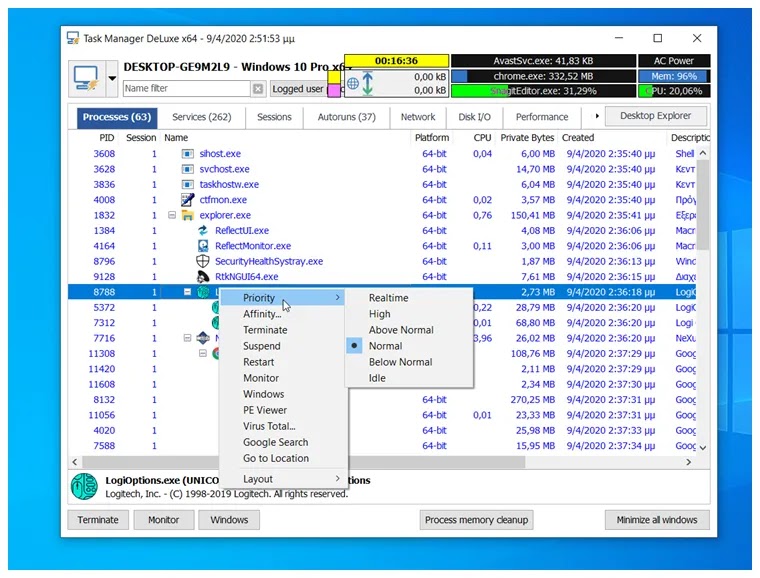Click the SecurityHealthSystray.exe shield icon
The image size is (760, 578).
point(203,262)
